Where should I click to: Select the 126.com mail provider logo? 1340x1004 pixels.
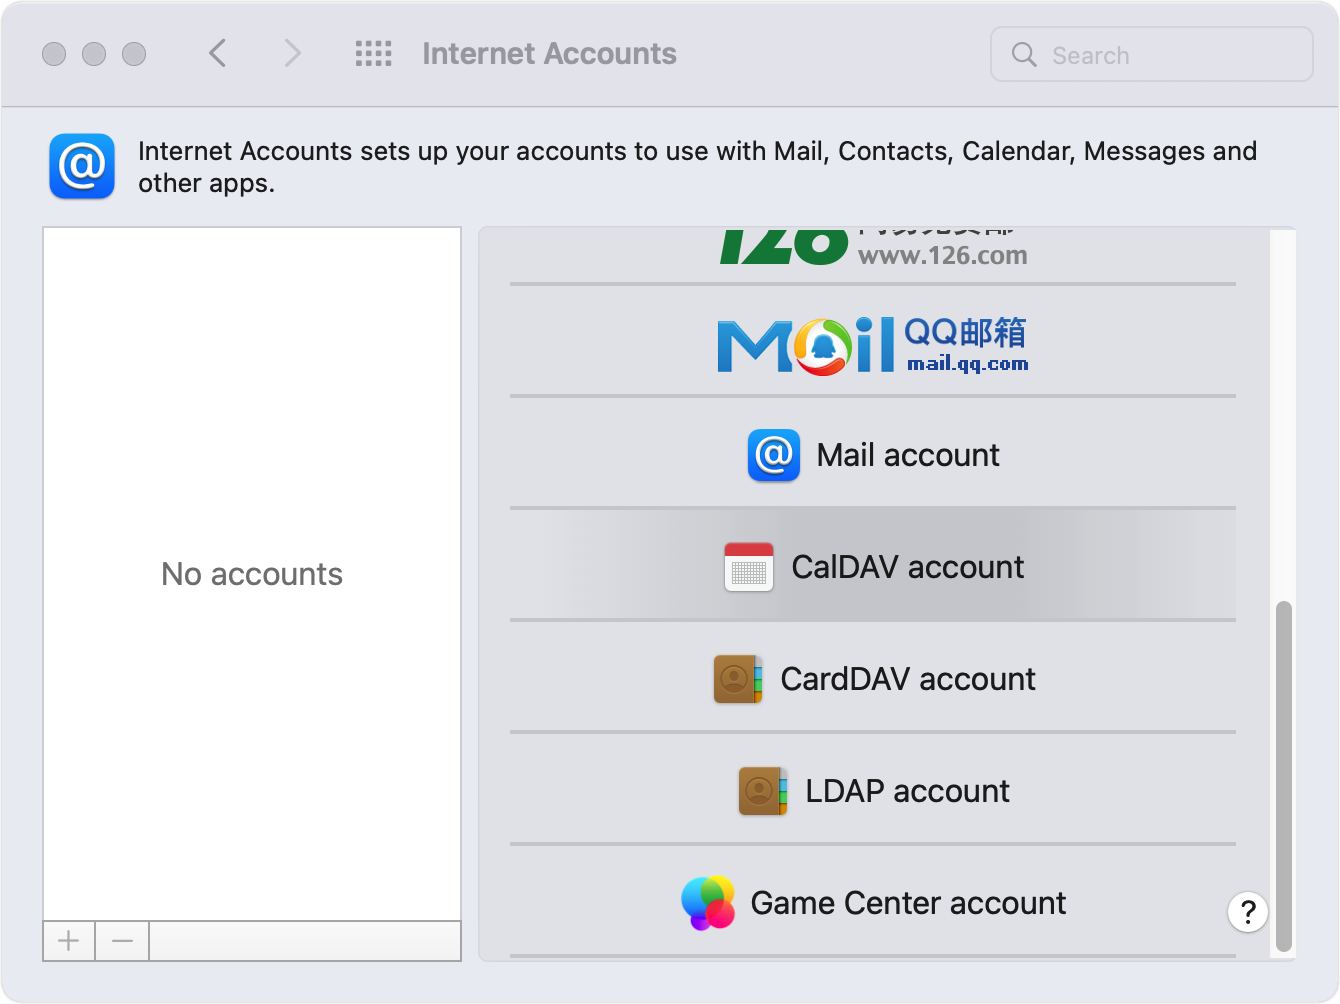pos(872,247)
